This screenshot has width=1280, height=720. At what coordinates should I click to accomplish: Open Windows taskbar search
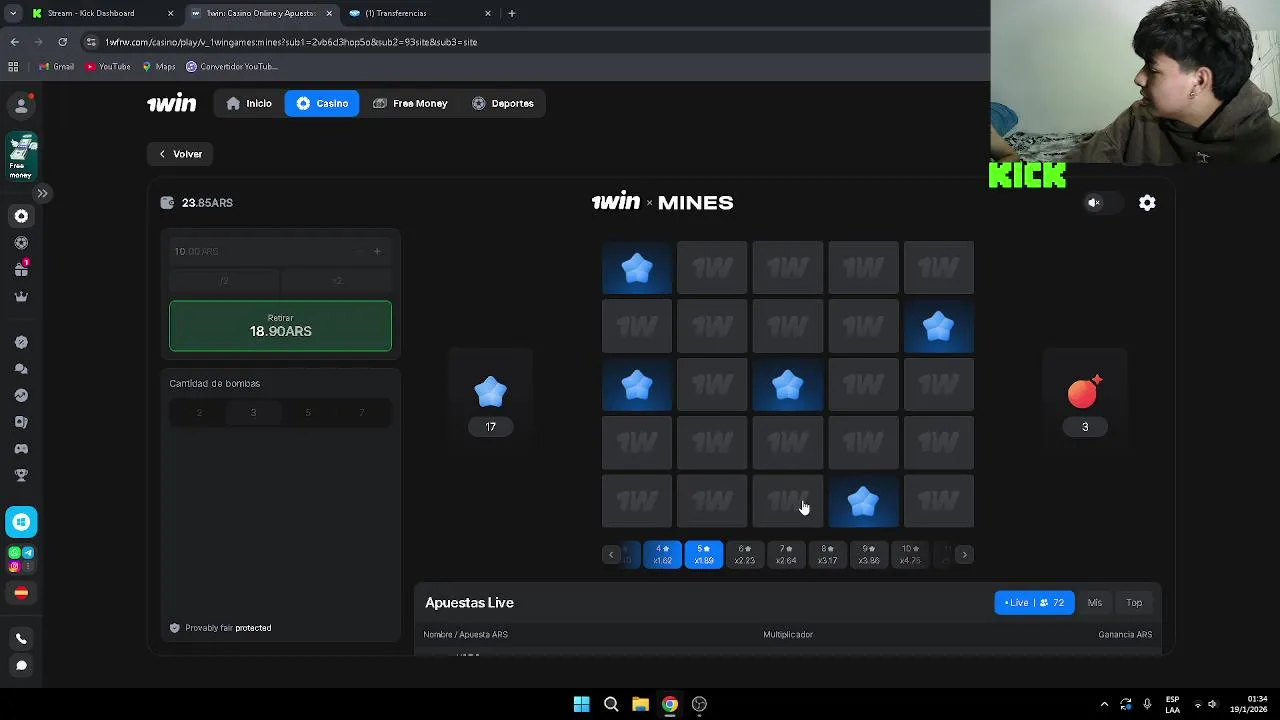pyautogui.click(x=611, y=704)
